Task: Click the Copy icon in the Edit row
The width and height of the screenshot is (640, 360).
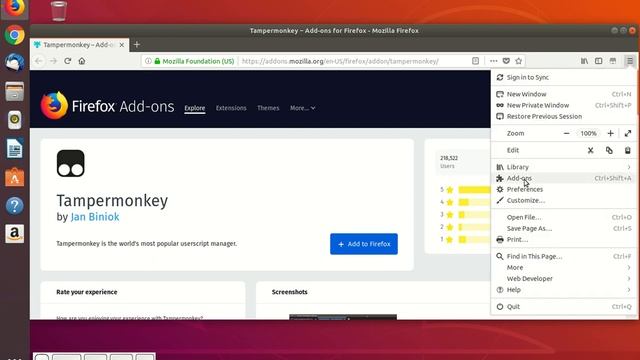Action: click(609, 150)
